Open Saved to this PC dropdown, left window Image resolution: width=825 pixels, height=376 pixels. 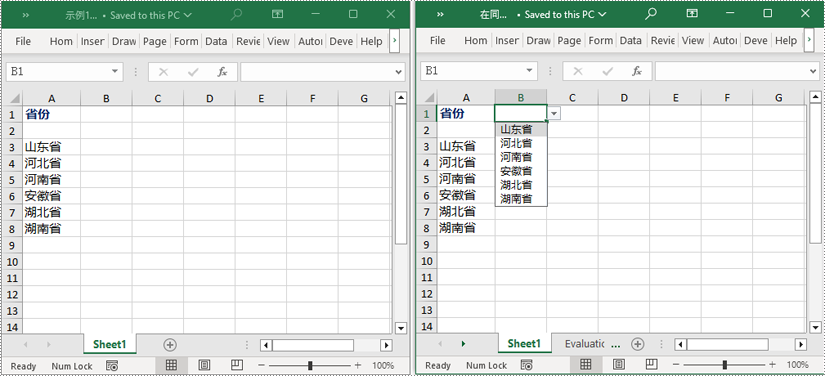tap(151, 15)
